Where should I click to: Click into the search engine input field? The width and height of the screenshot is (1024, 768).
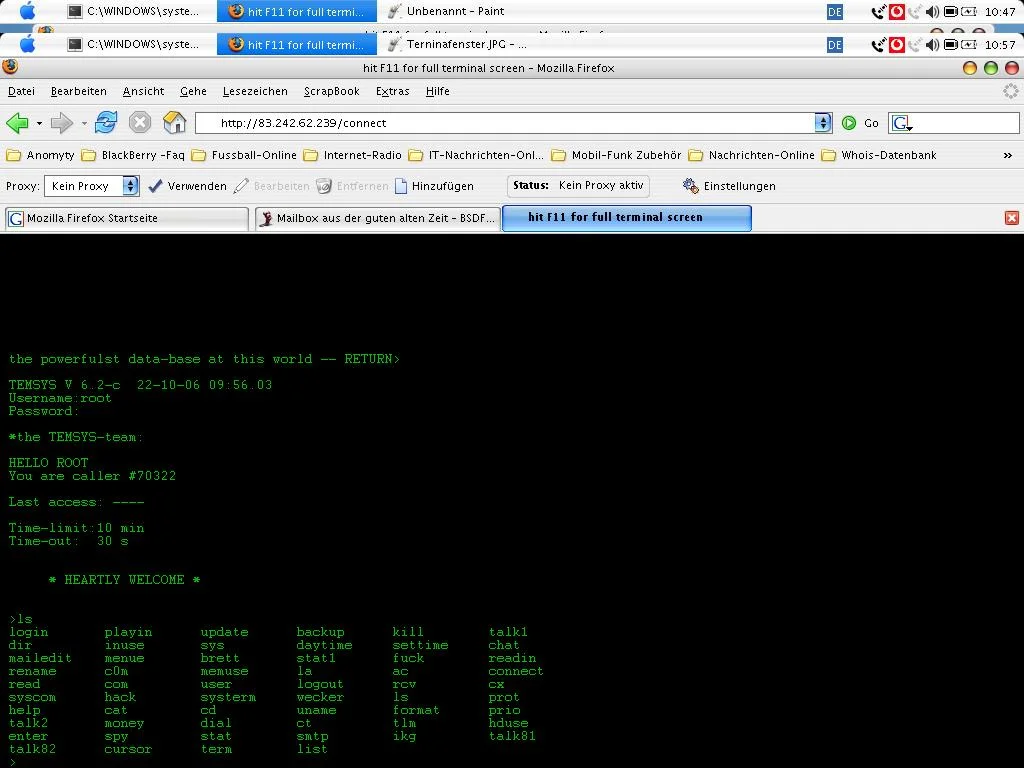(x=965, y=123)
